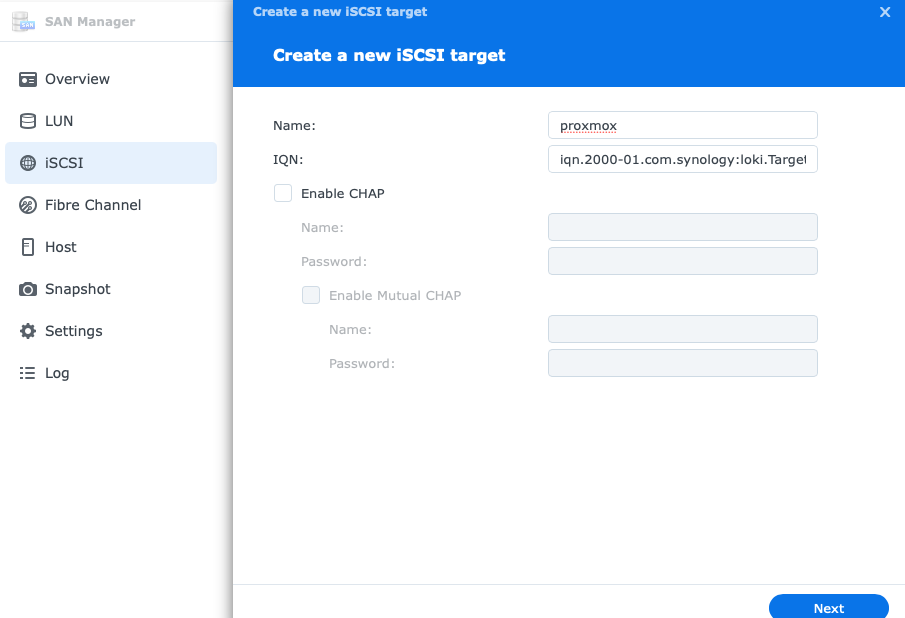Click the Host server icon
905x618 pixels.
click(x=28, y=247)
